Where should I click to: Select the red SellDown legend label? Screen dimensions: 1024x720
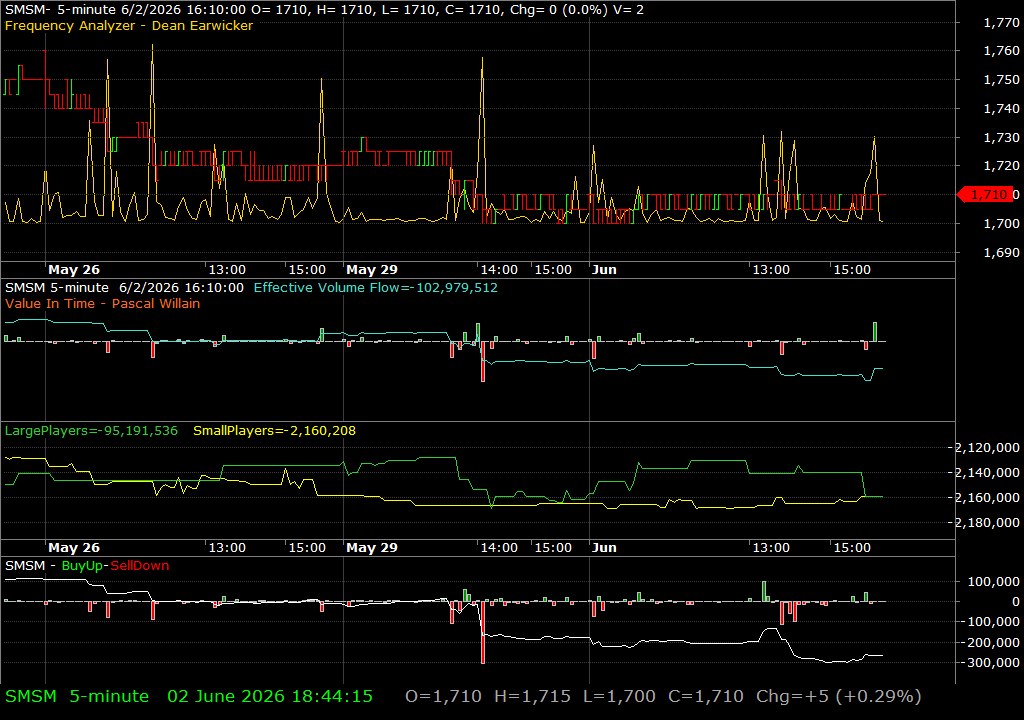coord(140,565)
